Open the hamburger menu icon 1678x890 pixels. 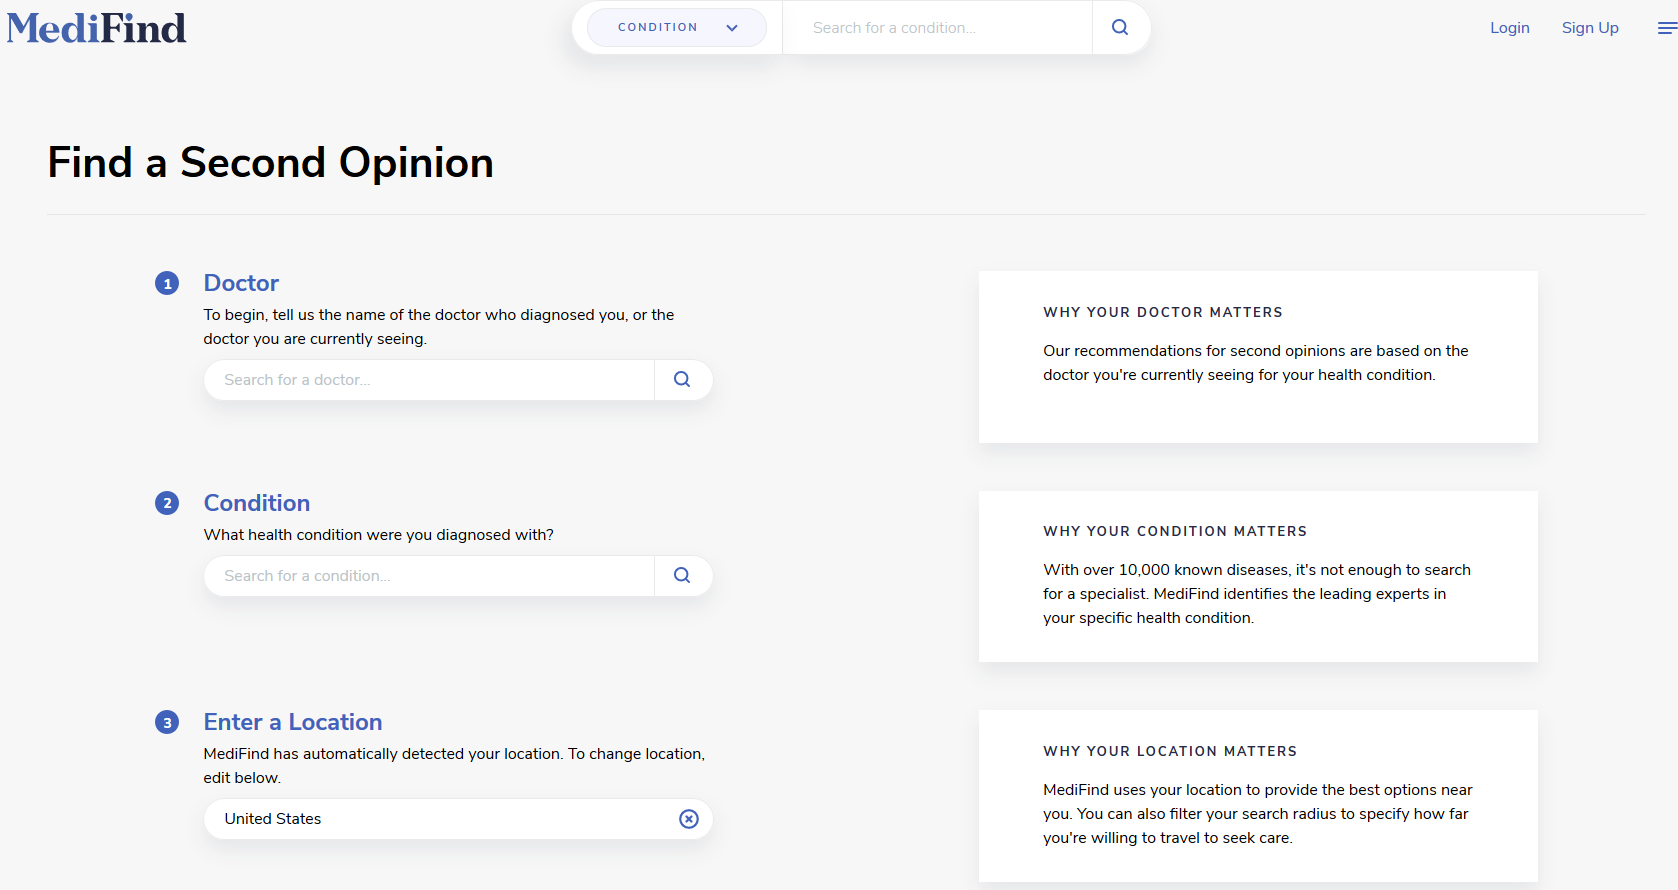(1666, 28)
